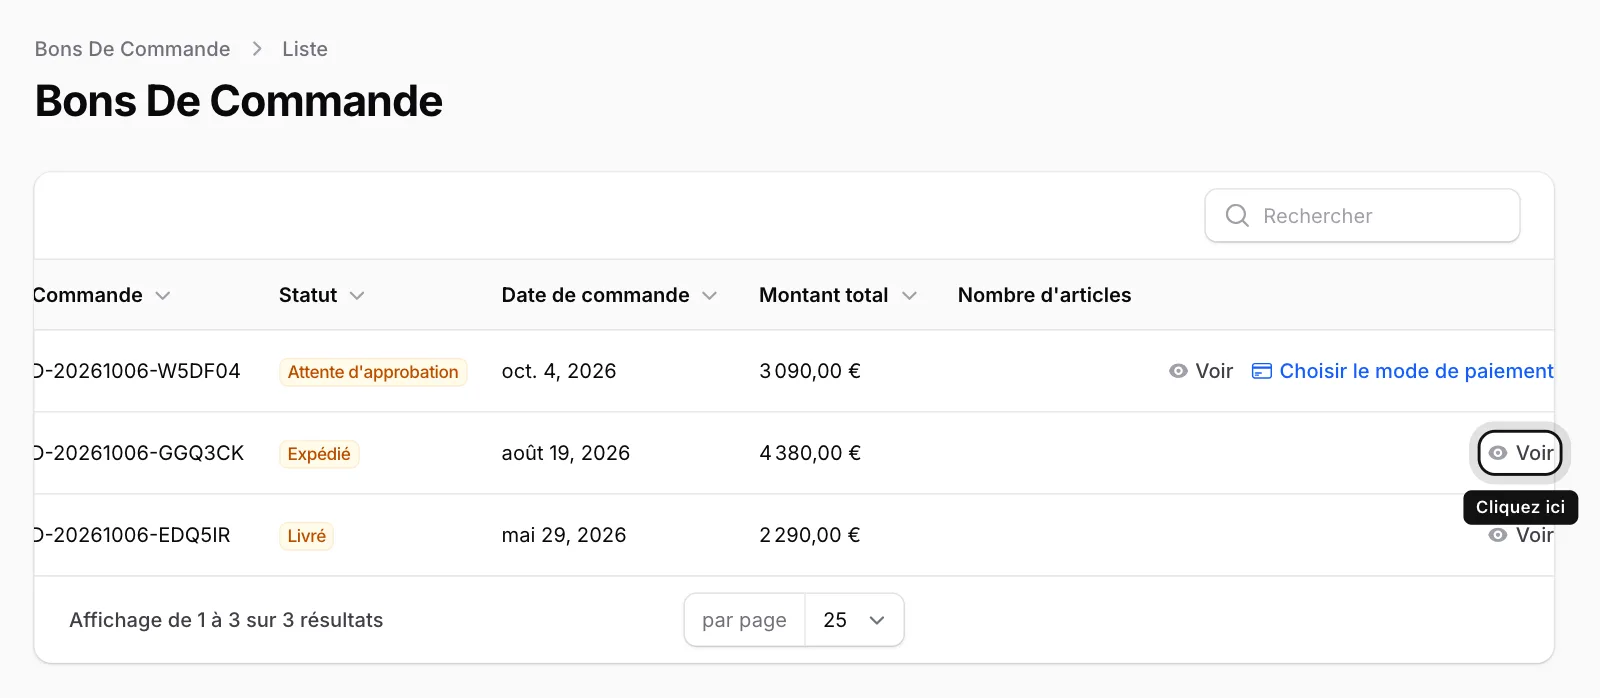Click the eye icon in the GGQ3CK row

coord(1498,453)
